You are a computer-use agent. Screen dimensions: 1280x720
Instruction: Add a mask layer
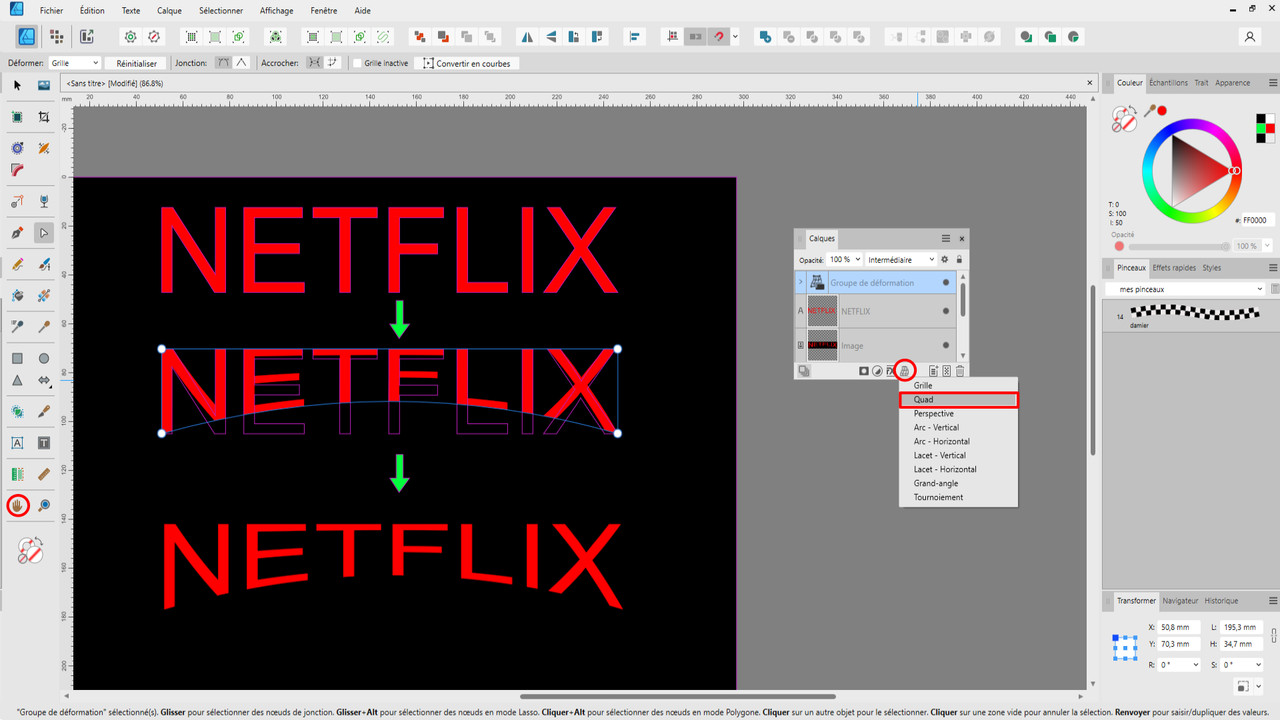[864, 371]
